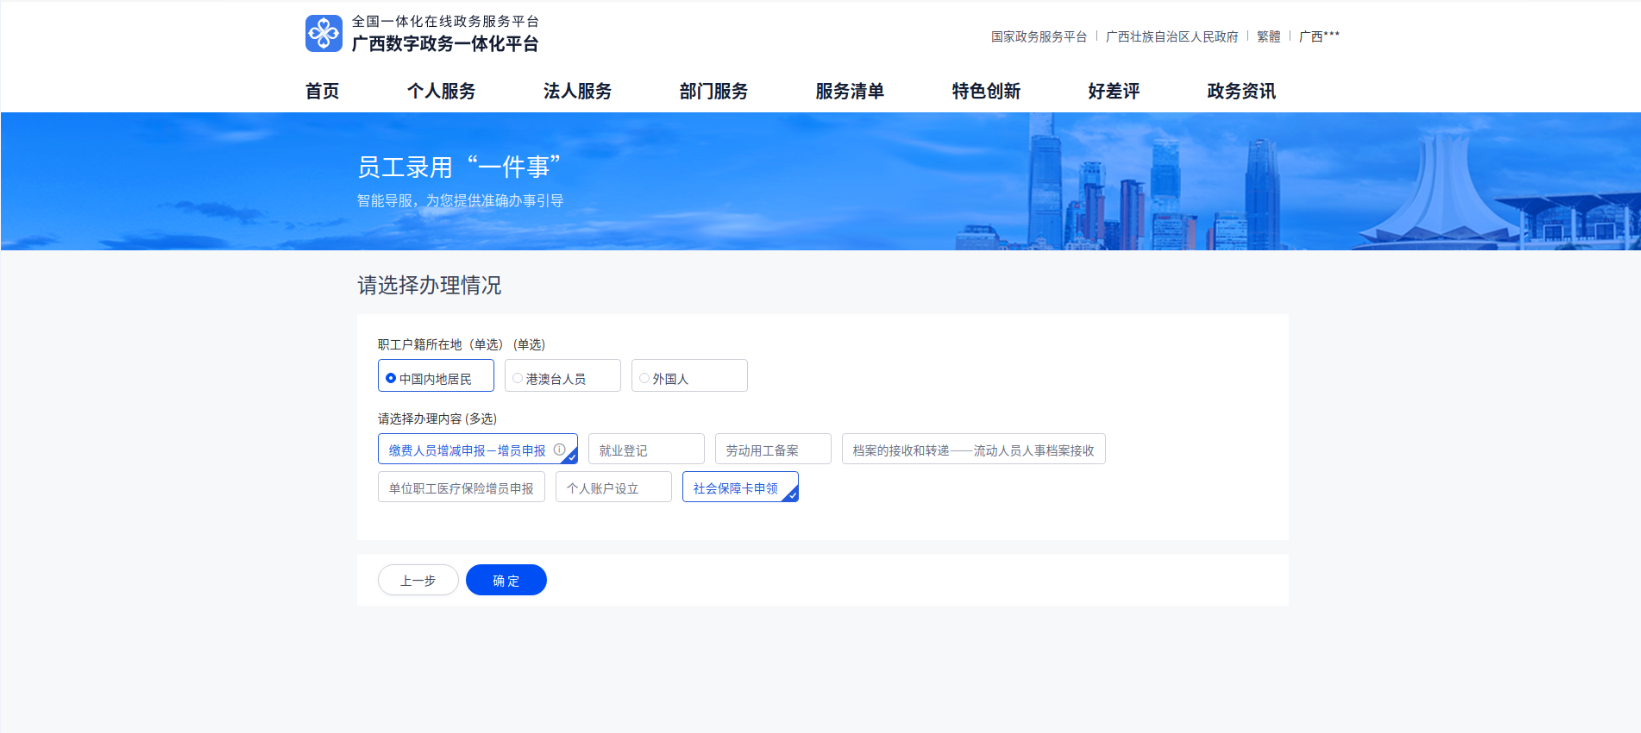The height and width of the screenshot is (733, 1641).
Task: Check the 个人账户设立 option
Action: (612, 488)
